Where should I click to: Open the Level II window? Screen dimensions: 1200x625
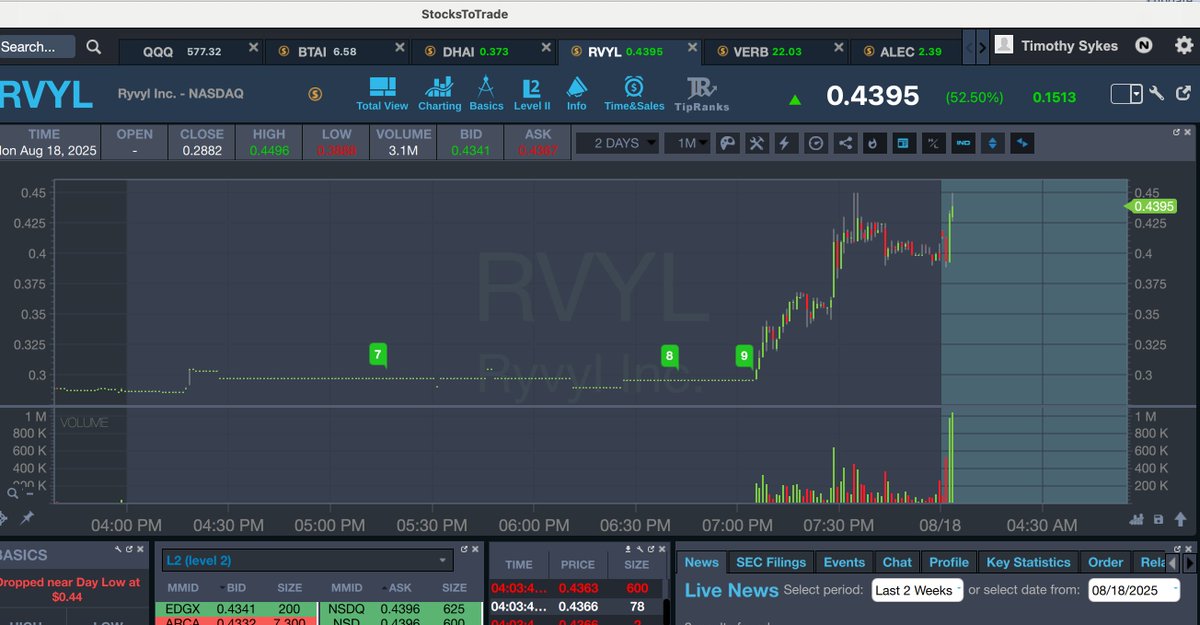point(532,93)
